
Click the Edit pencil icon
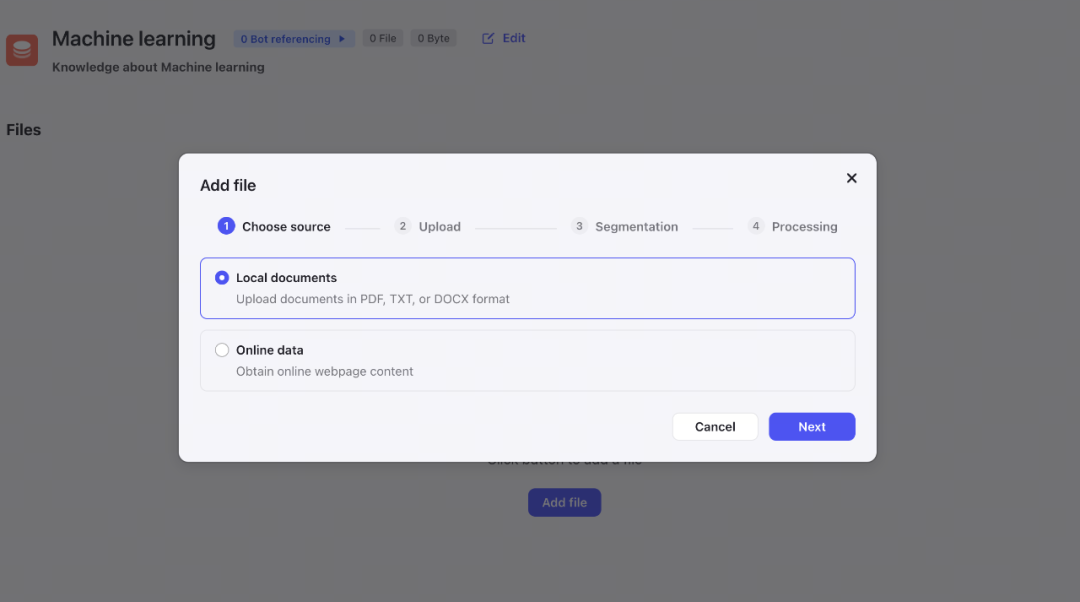tap(488, 39)
